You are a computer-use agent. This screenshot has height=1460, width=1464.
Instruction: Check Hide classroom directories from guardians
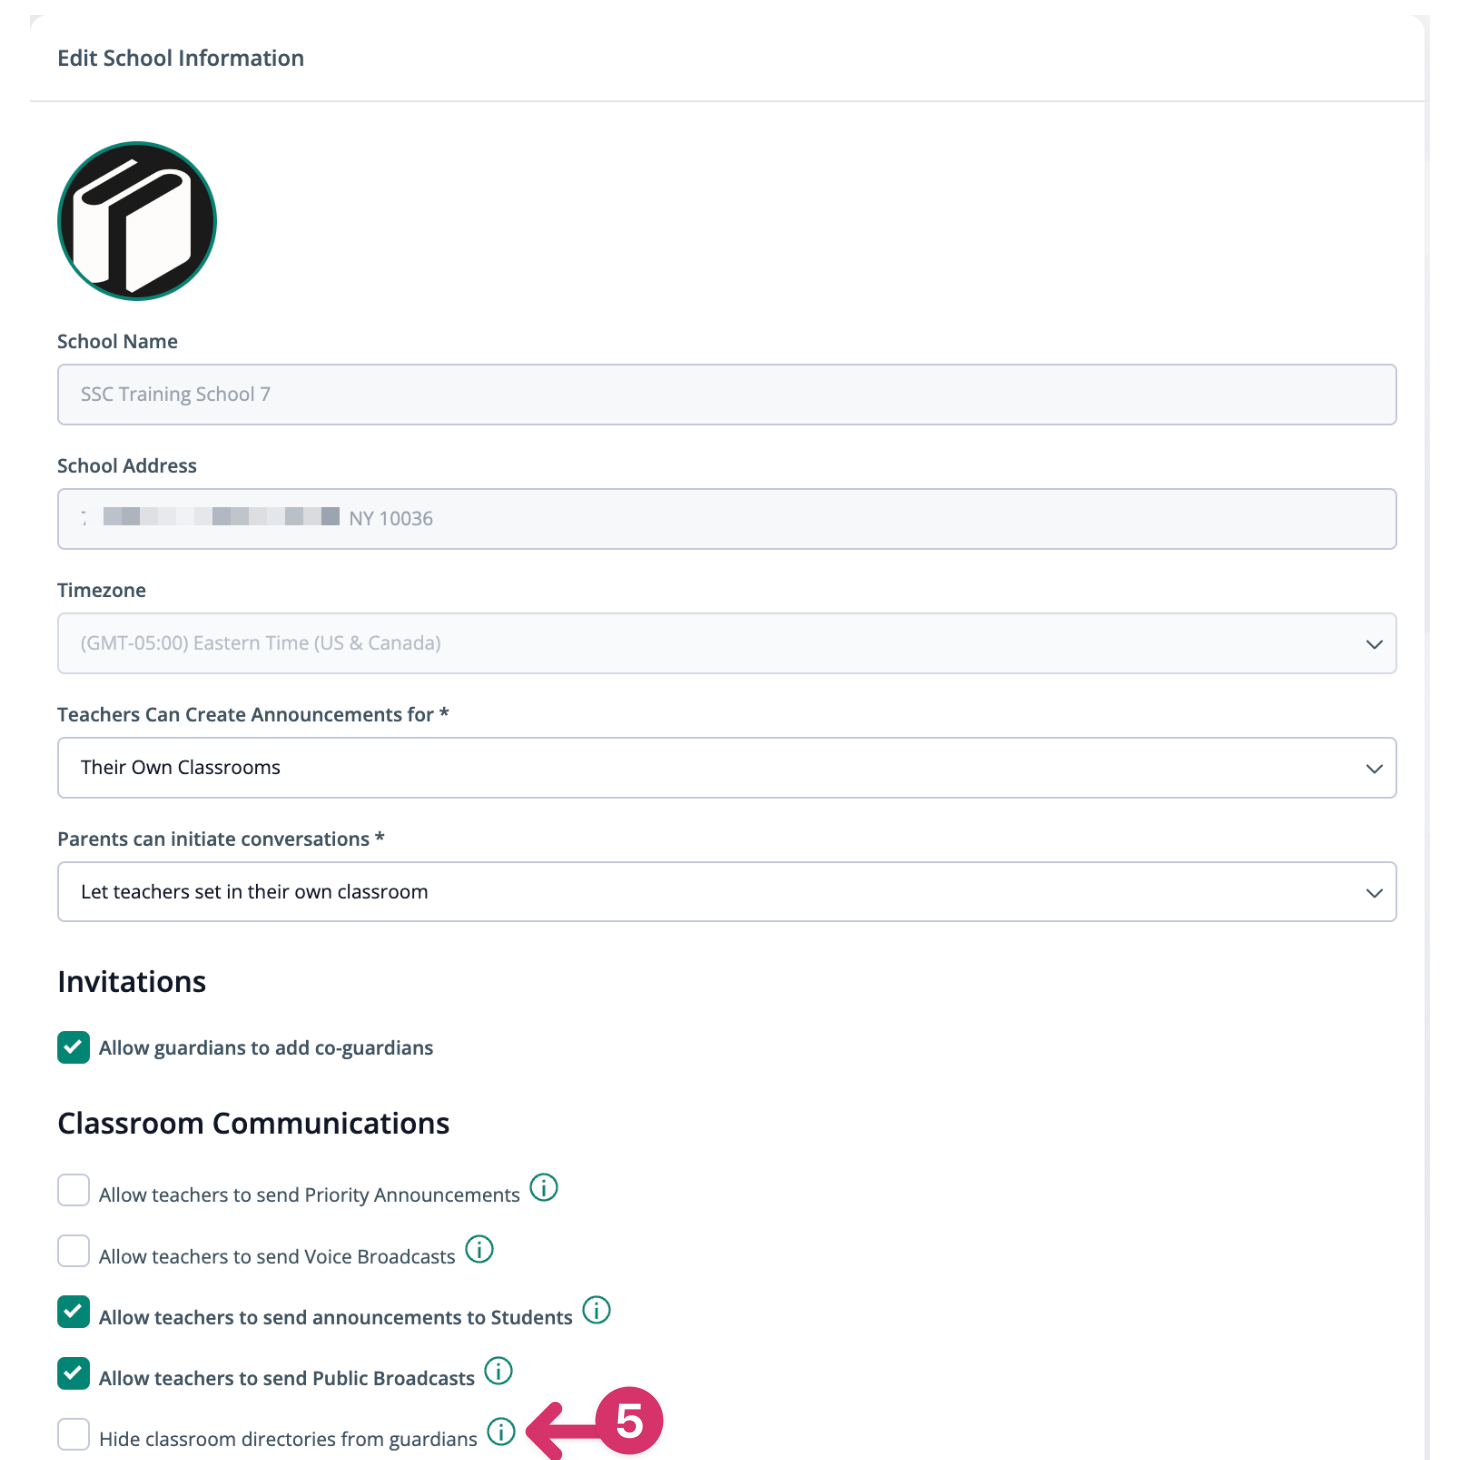pos(73,1434)
